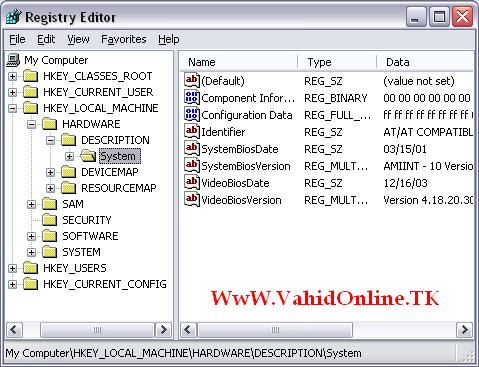
Task: Expand the SOFTWARE key
Action: pos(31,236)
